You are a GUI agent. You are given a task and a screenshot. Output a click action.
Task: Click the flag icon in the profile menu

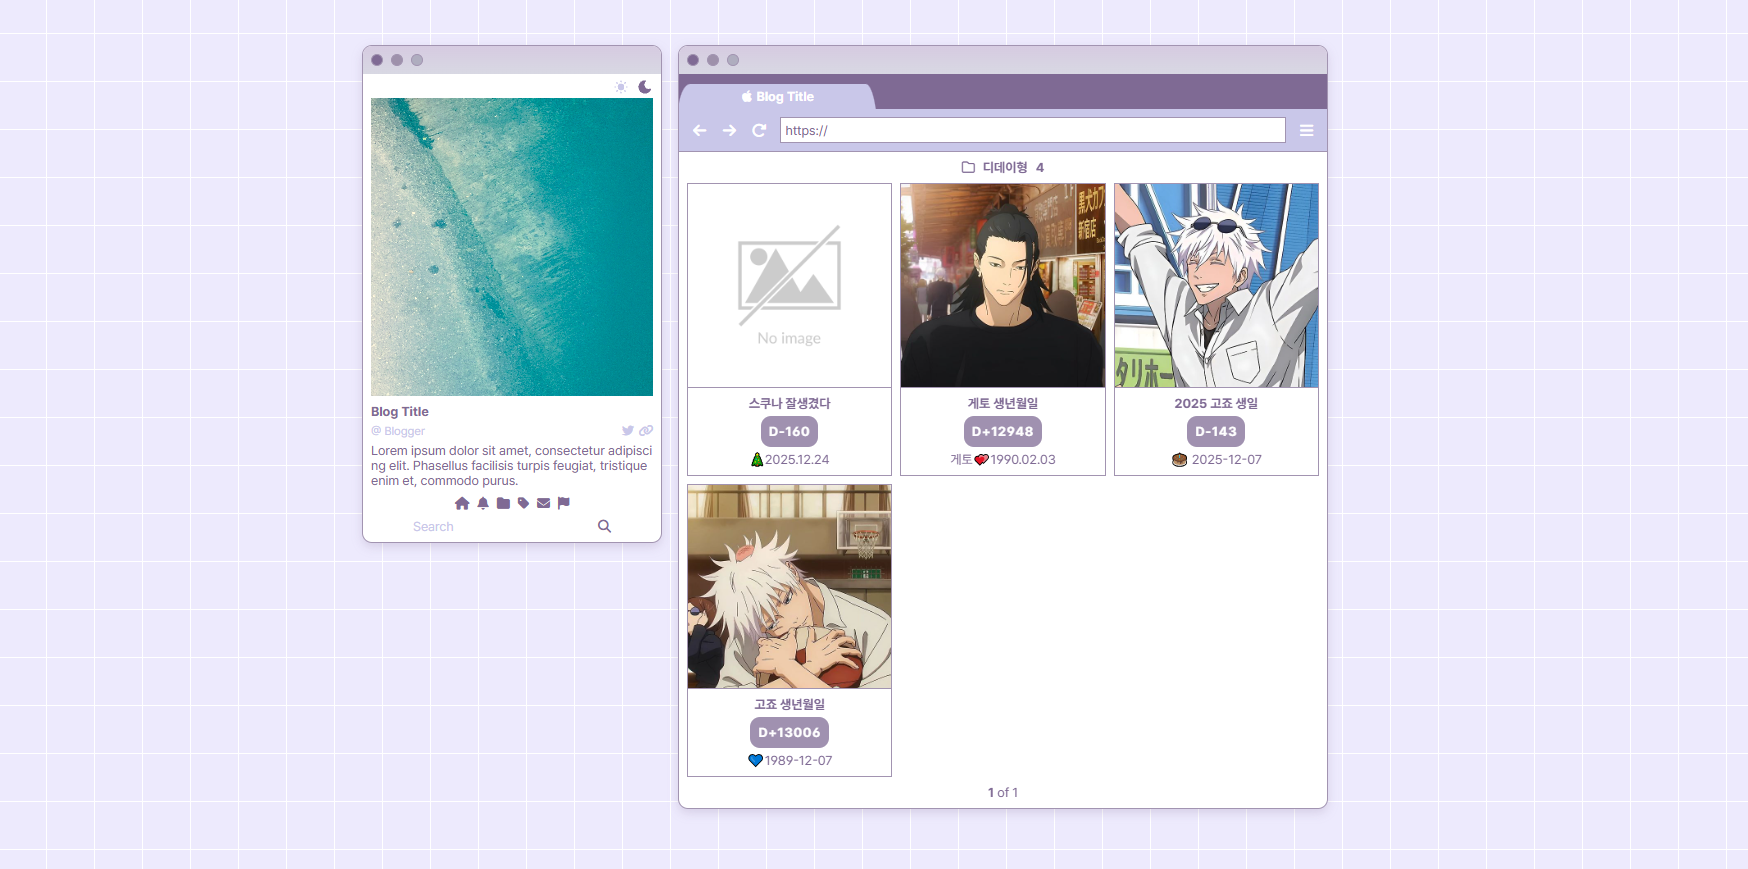point(564,503)
